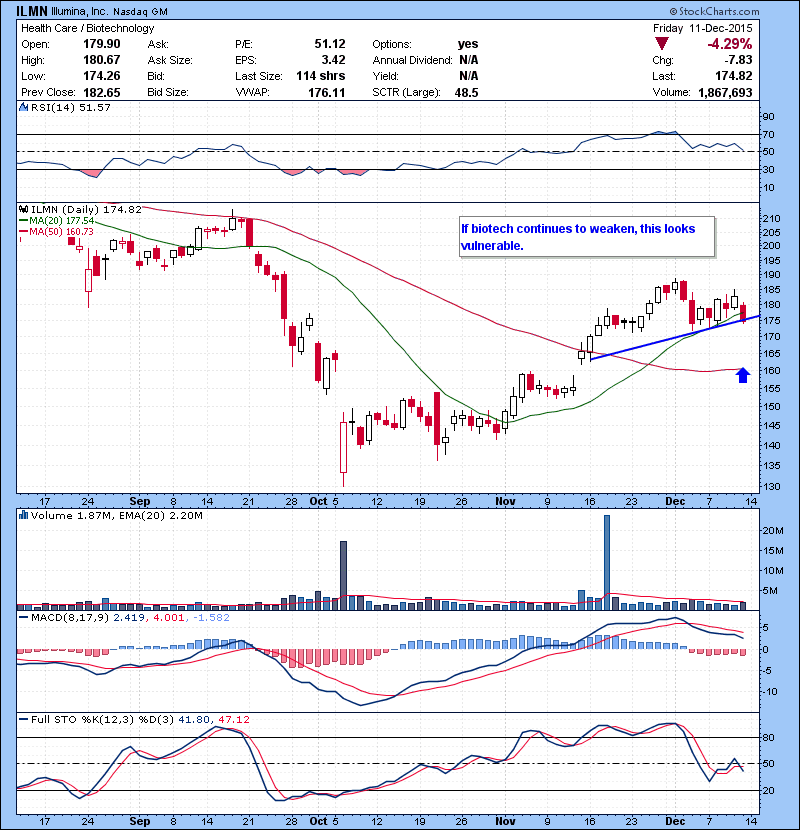The height and width of the screenshot is (830, 800).
Task: Click the RSI(14) indicator icon
Action: point(23,107)
